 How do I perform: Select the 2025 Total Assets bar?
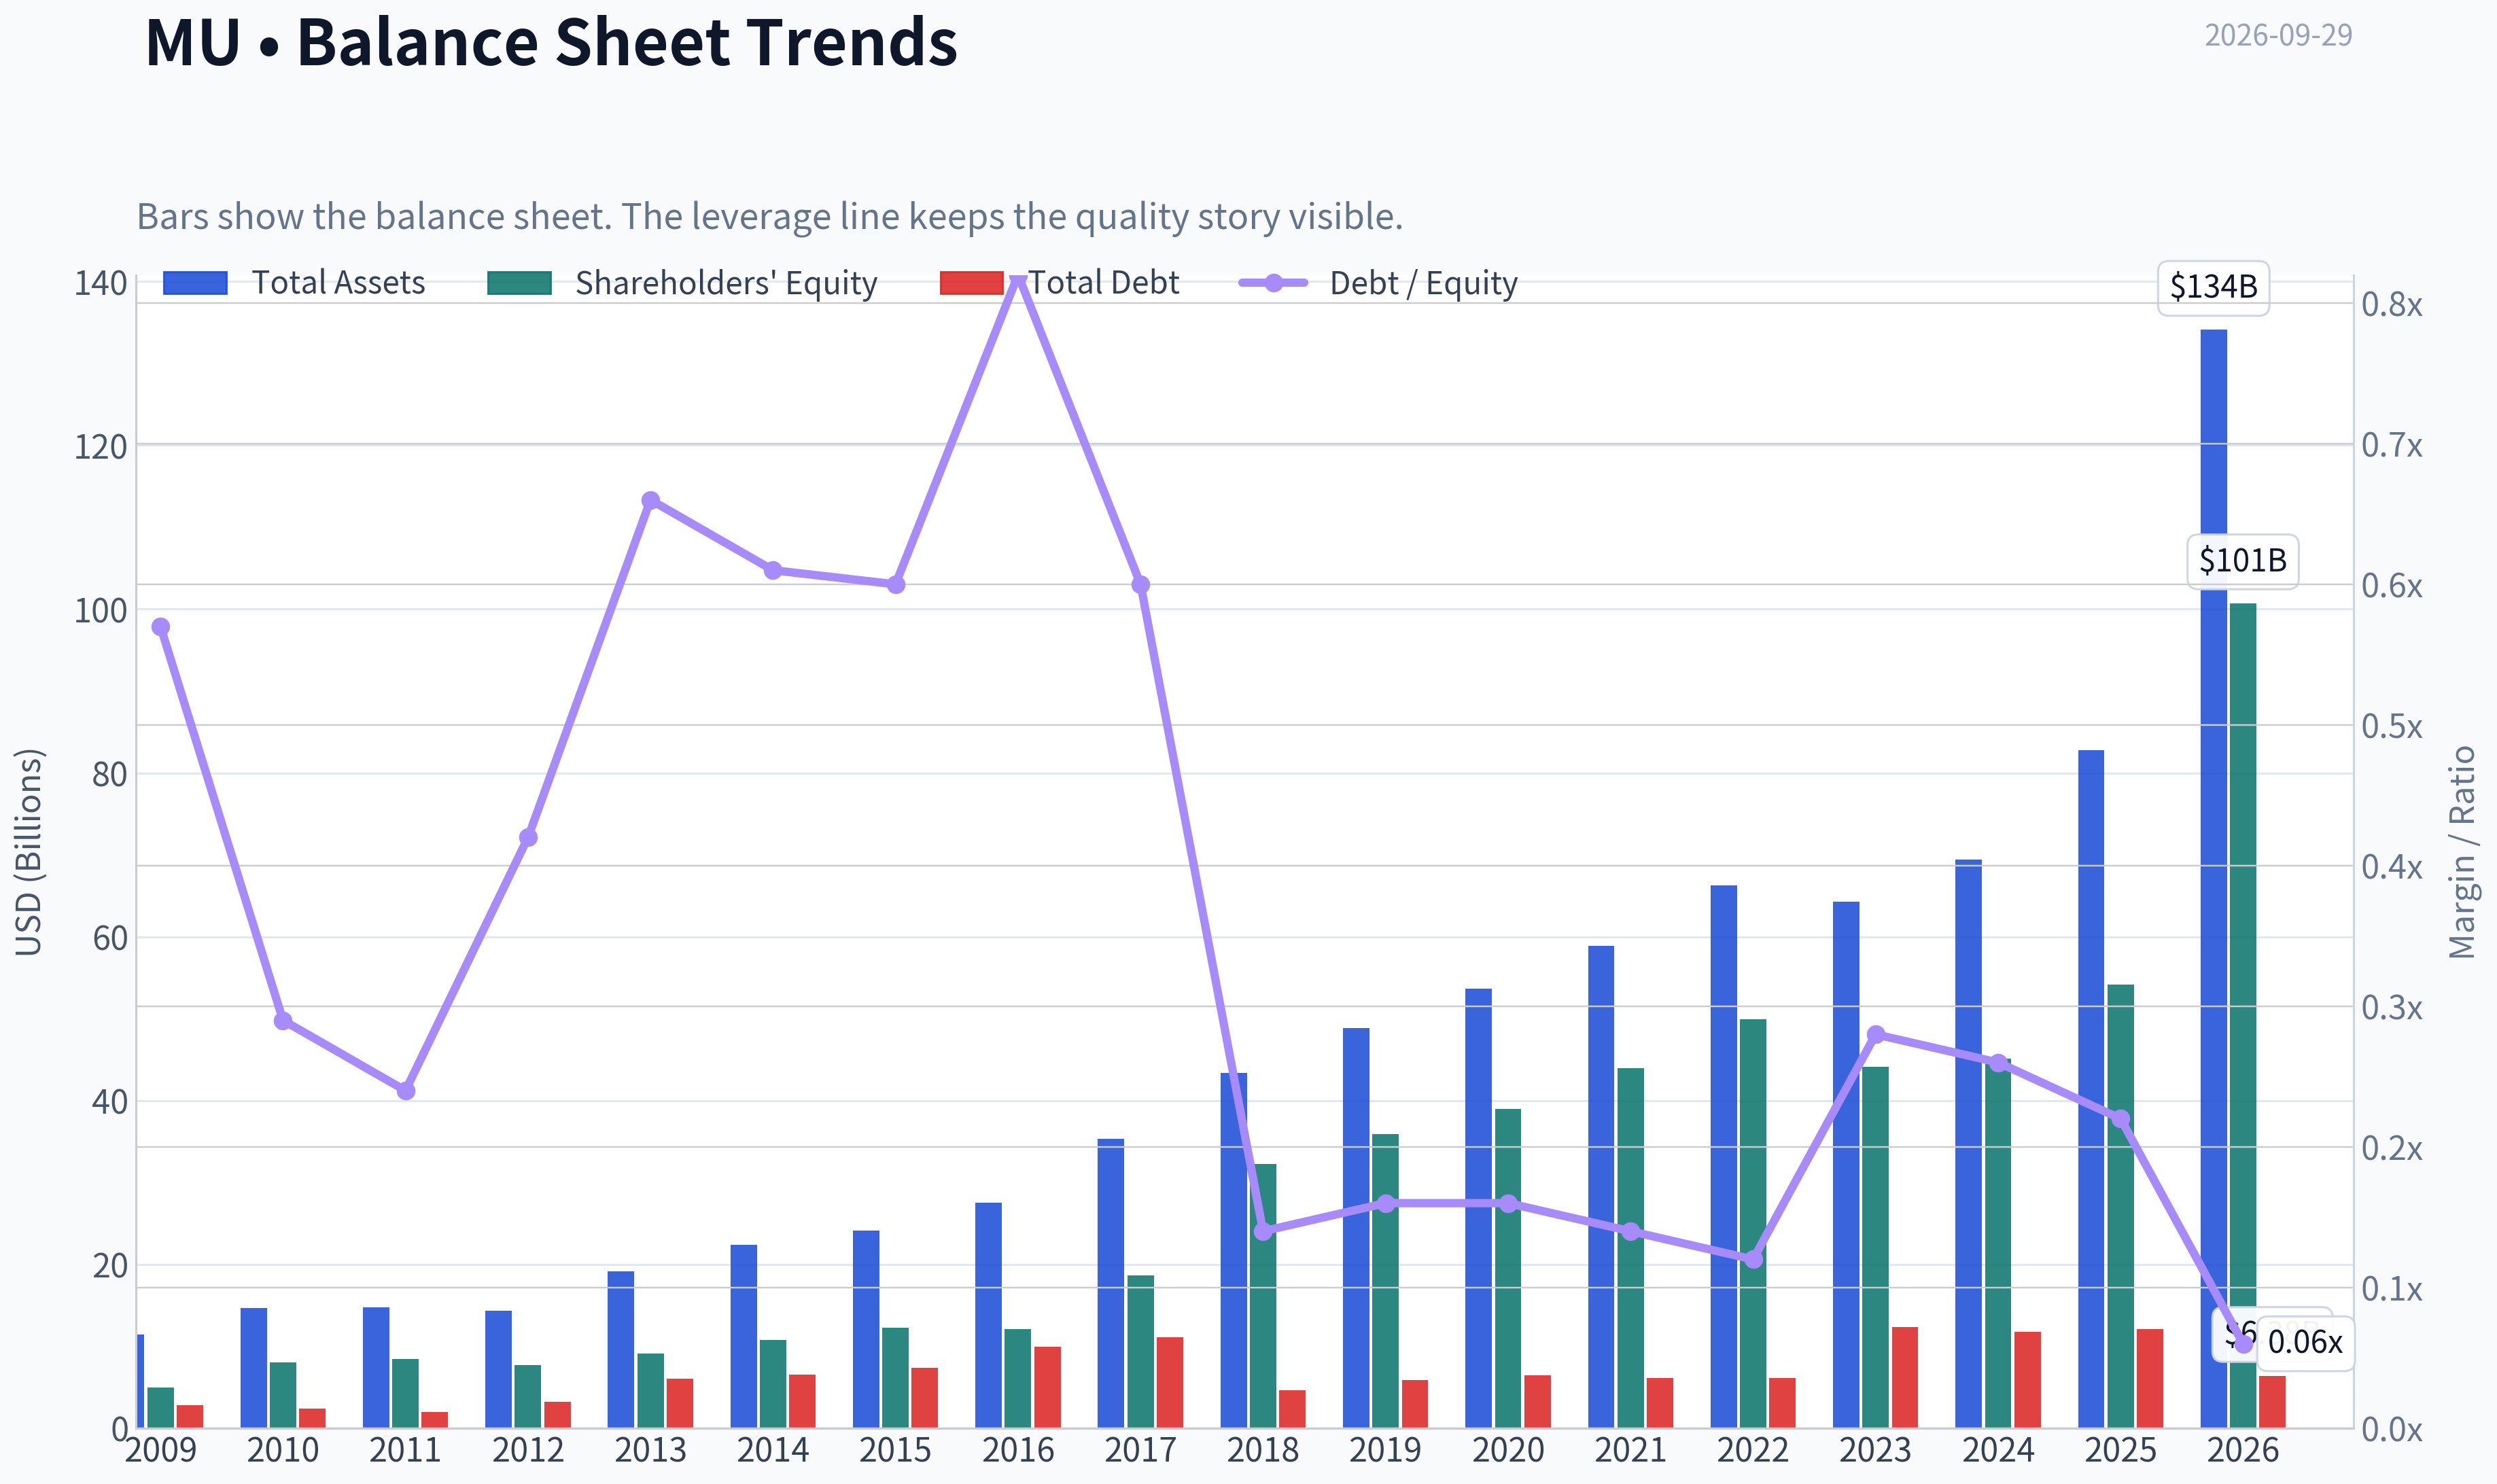(x=2091, y=1088)
